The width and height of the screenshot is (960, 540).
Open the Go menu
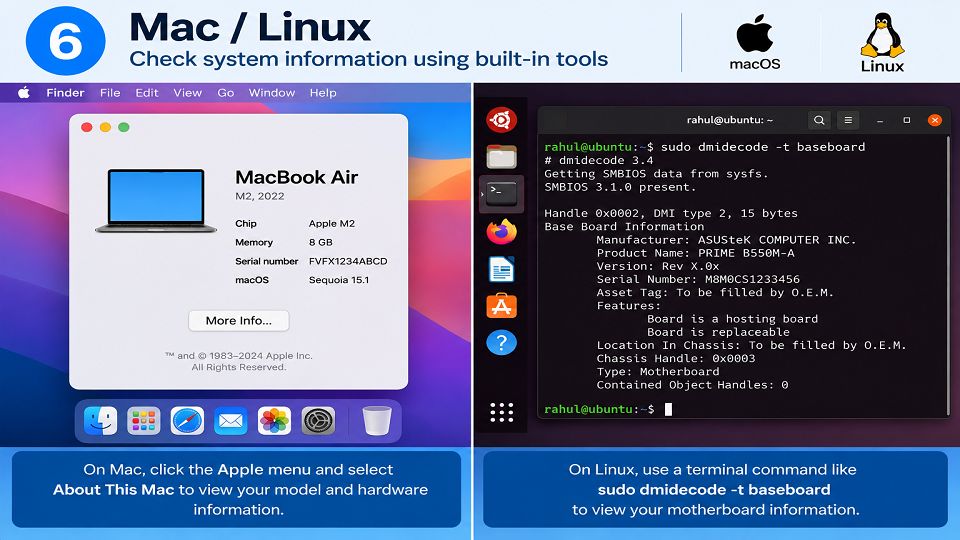(x=225, y=92)
